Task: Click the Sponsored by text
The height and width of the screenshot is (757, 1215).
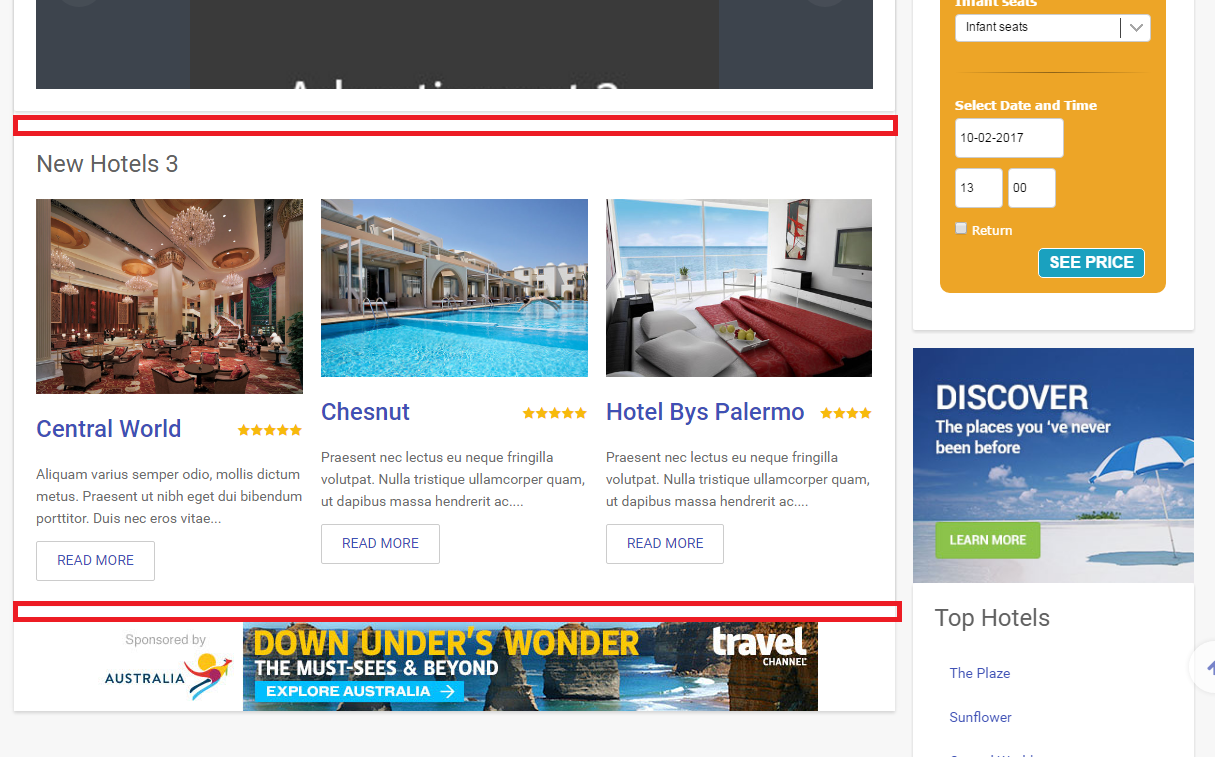Action: (165, 640)
